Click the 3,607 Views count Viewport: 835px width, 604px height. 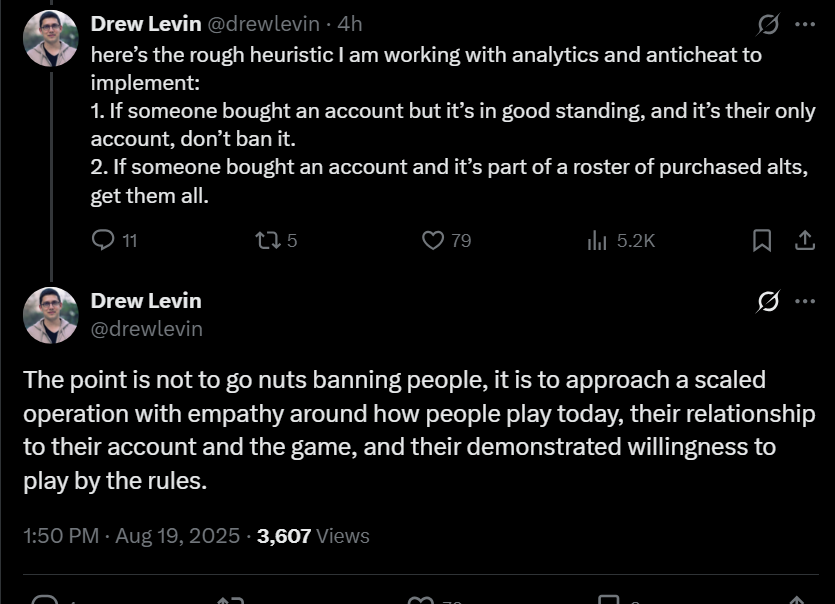click(313, 536)
